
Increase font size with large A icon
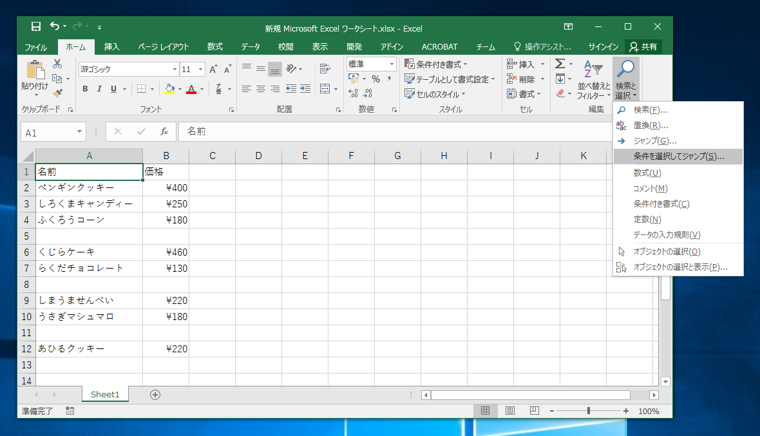[213, 69]
